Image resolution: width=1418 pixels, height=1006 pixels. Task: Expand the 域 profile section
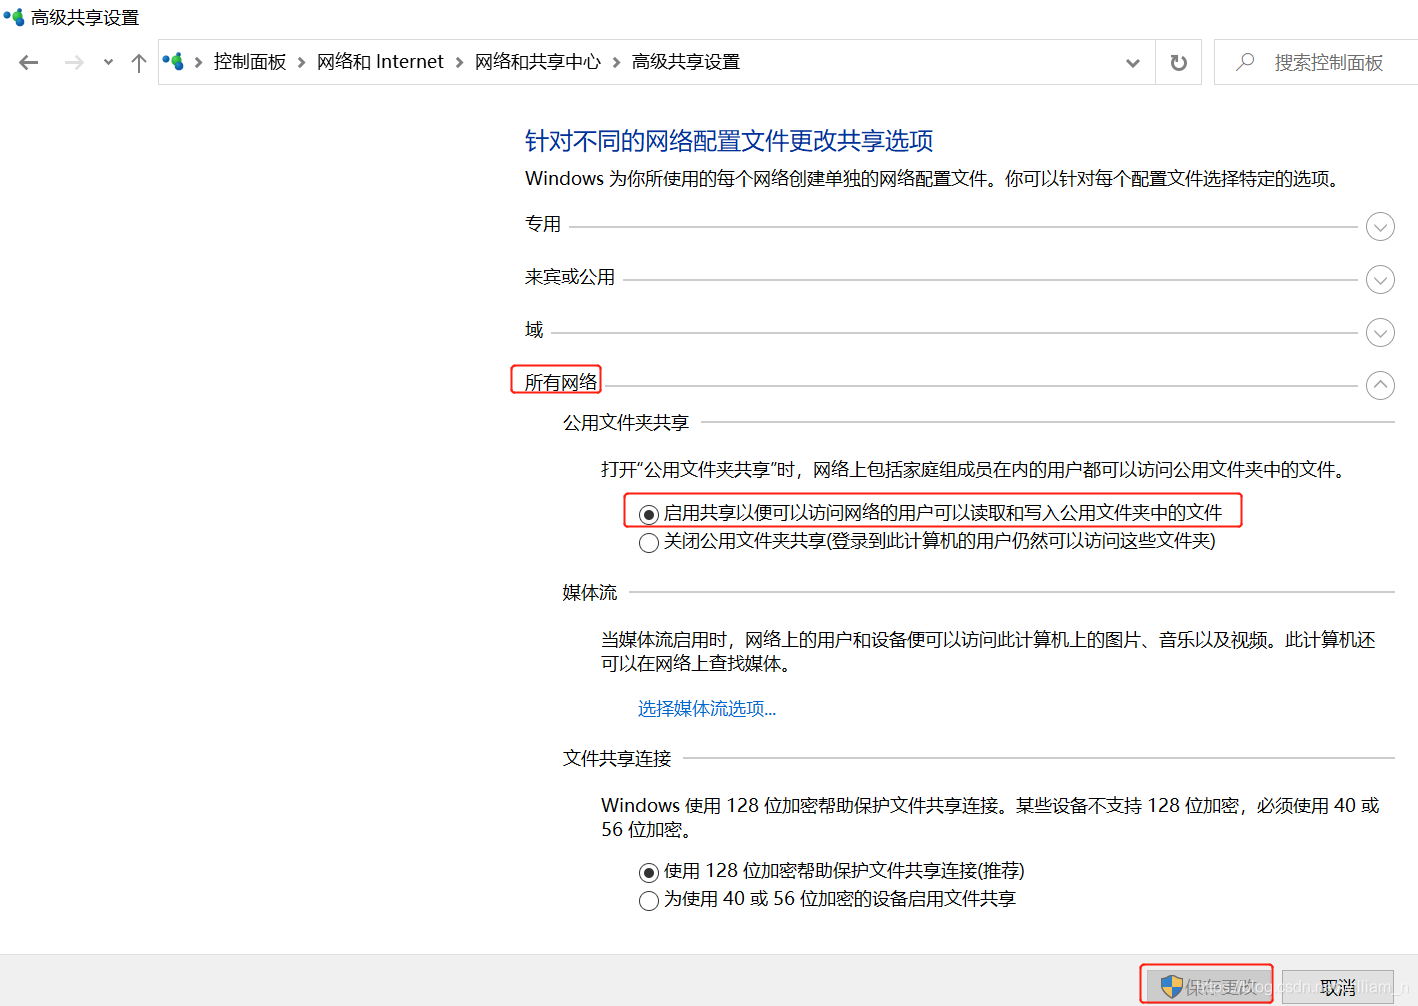[1380, 332]
